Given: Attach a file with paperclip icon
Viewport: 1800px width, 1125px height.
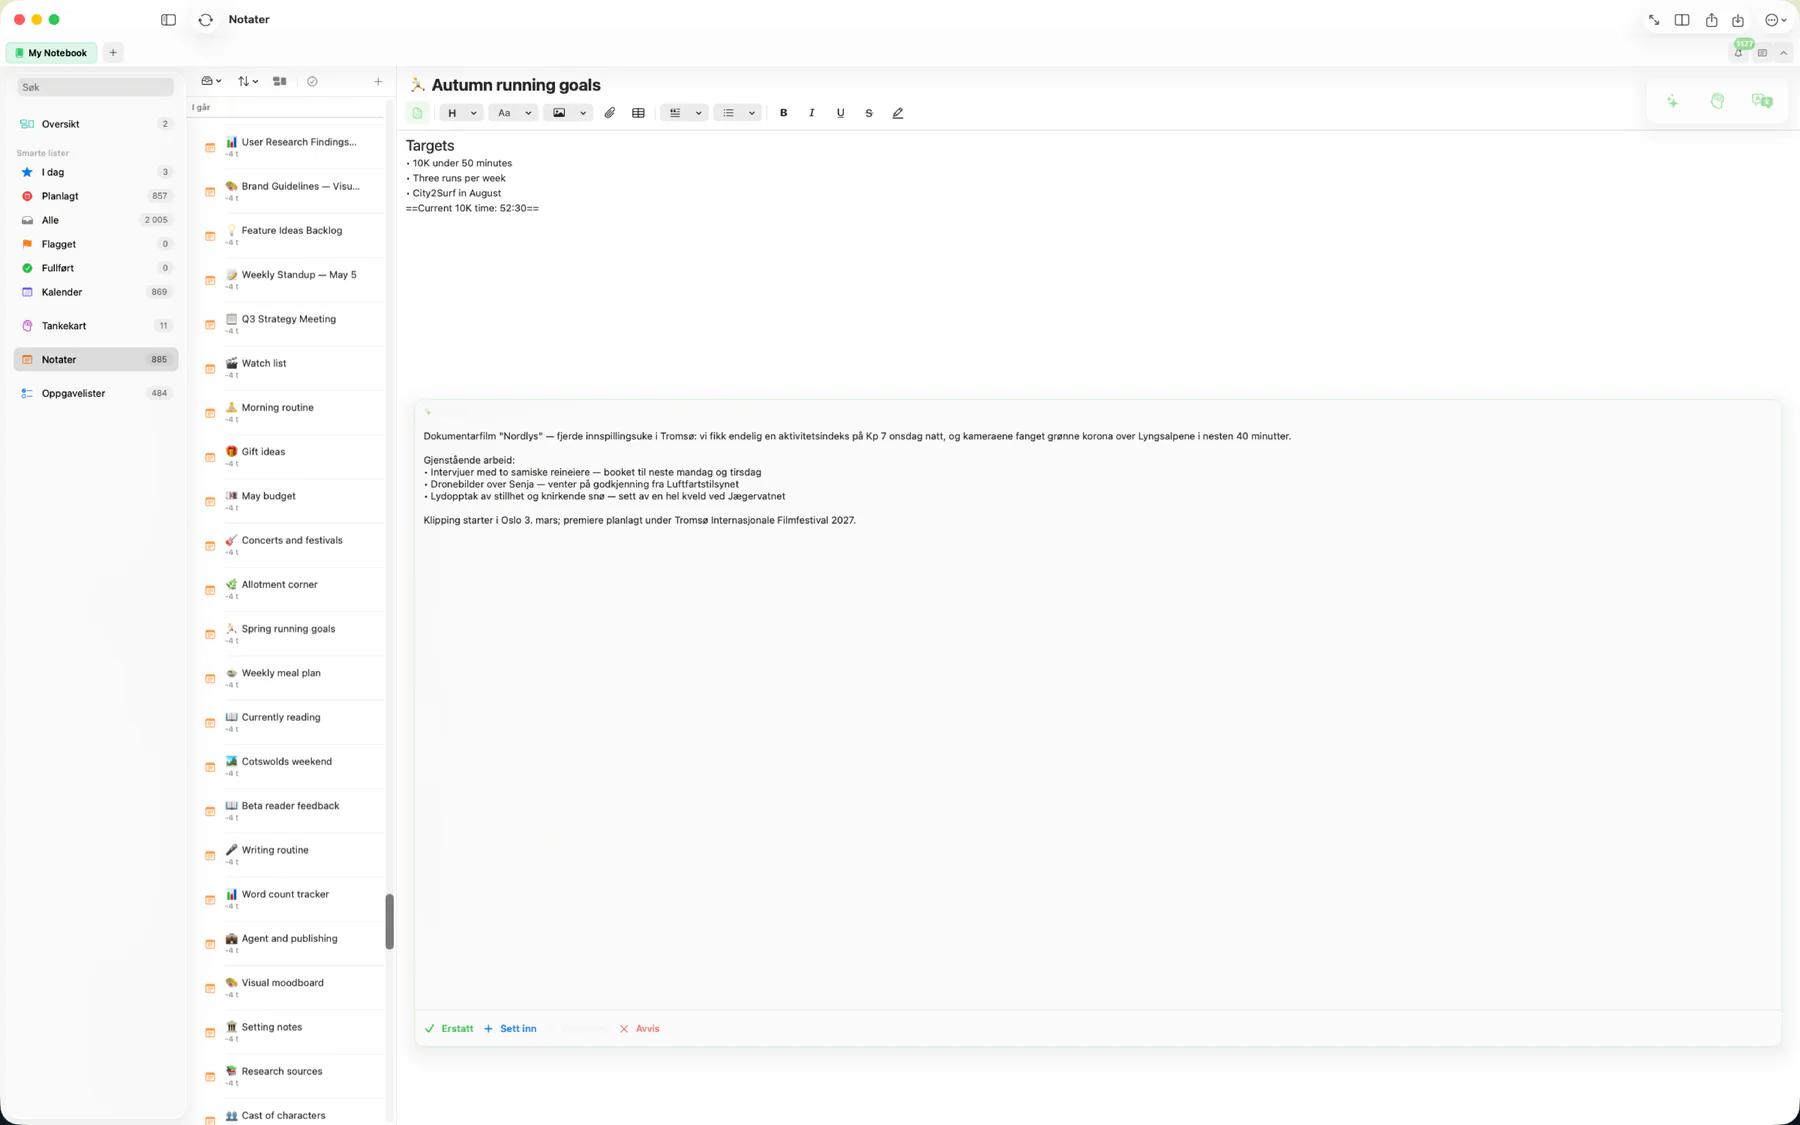Looking at the screenshot, I should click(x=609, y=113).
